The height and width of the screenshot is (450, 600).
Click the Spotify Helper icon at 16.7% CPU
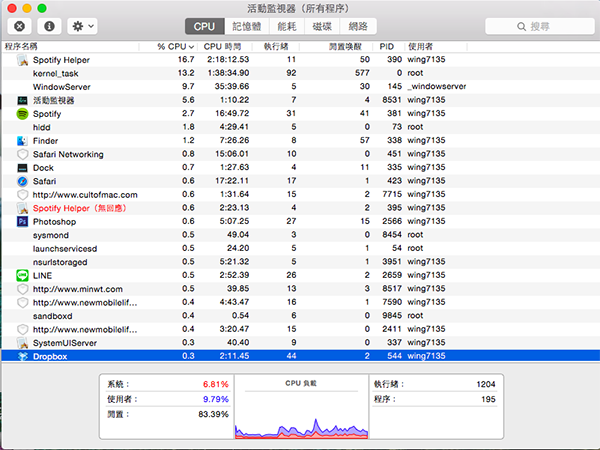click(23, 60)
